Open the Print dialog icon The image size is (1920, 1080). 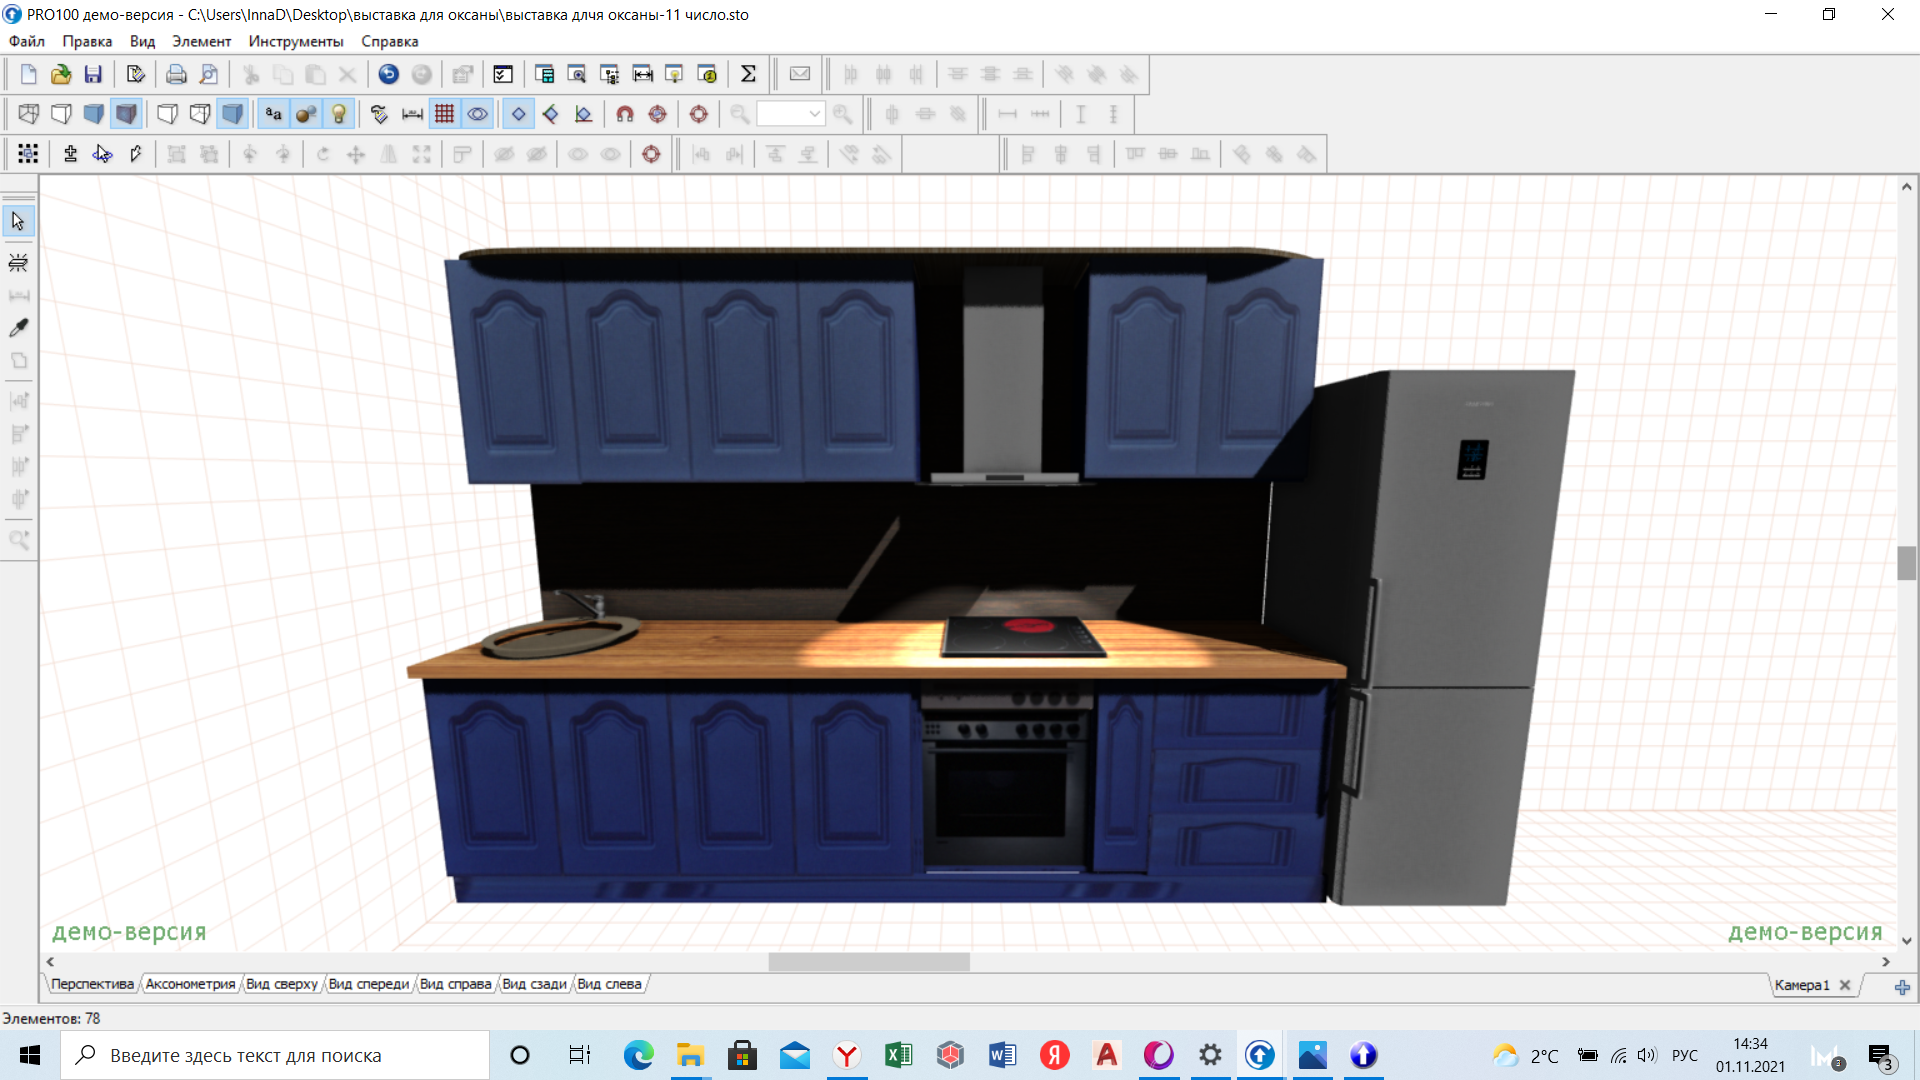pyautogui.click(x=176, y=74)
